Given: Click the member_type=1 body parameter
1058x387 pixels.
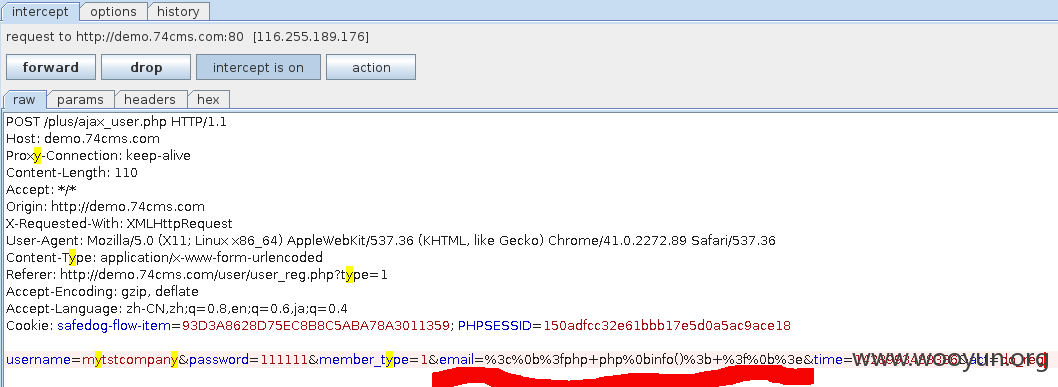Looking at the screenshot, I should 374,359.
